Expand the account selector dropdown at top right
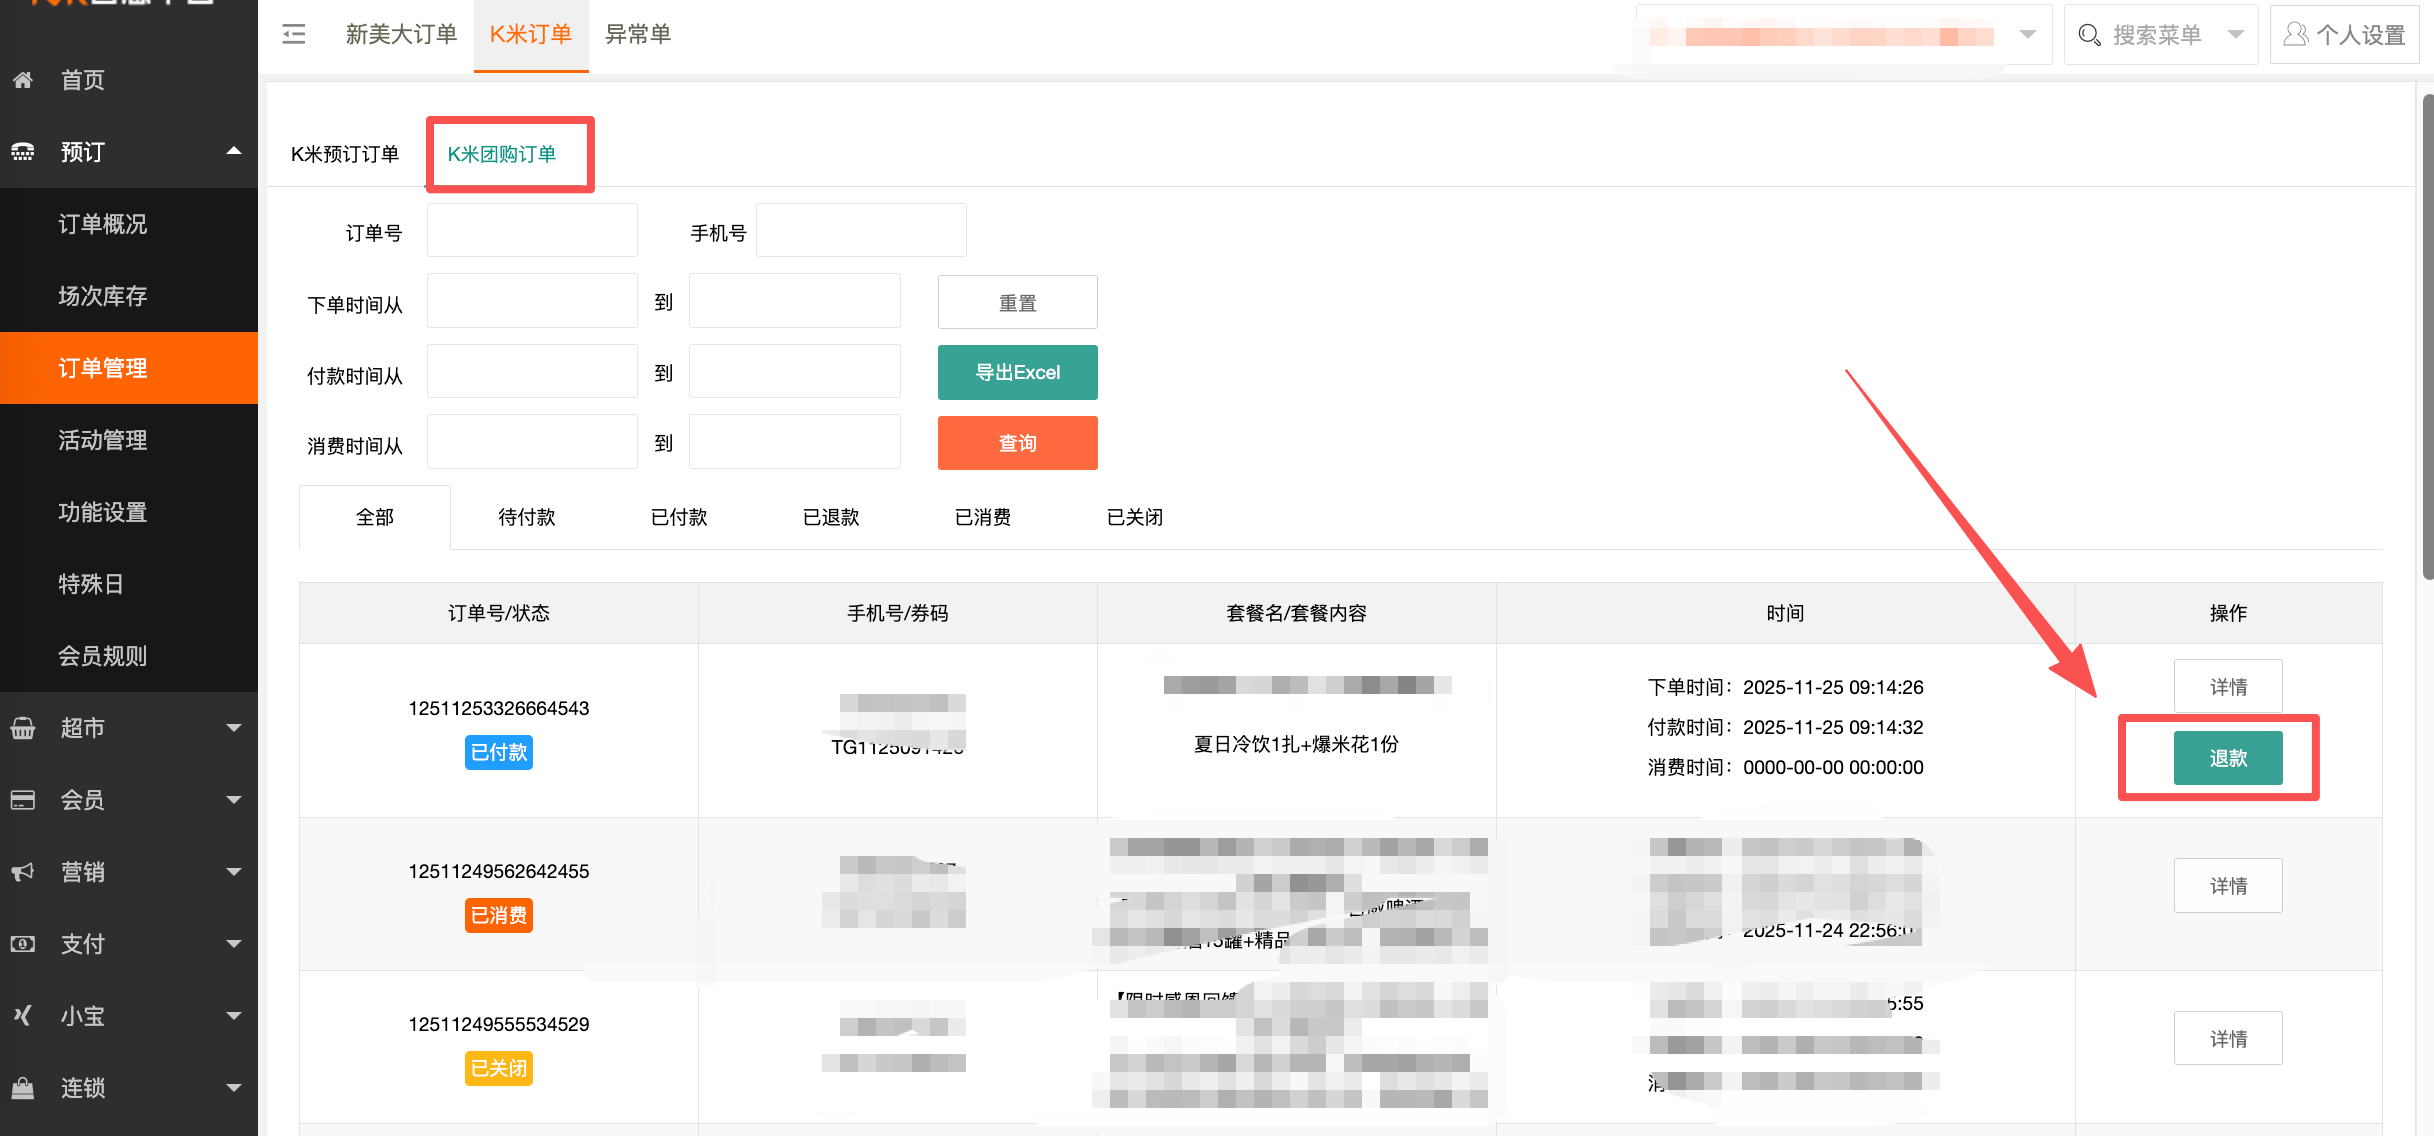The height and width of the screenshot is (1136, 2434). tap(2028, 33)
